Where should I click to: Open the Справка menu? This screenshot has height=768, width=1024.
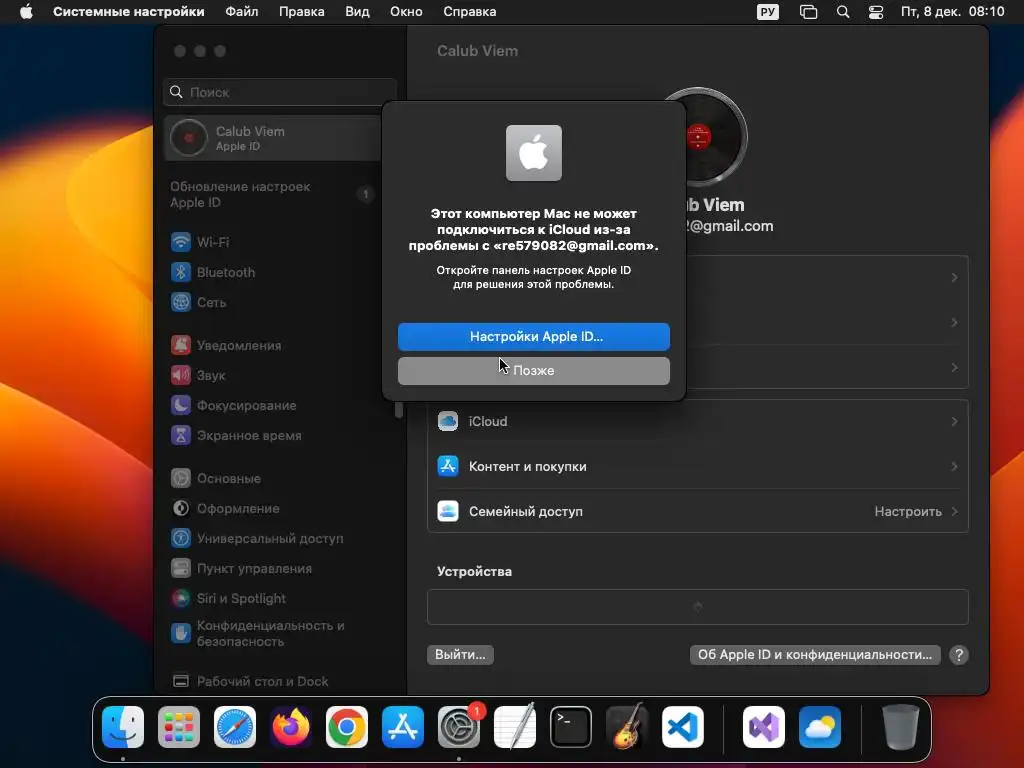point(470,12)
